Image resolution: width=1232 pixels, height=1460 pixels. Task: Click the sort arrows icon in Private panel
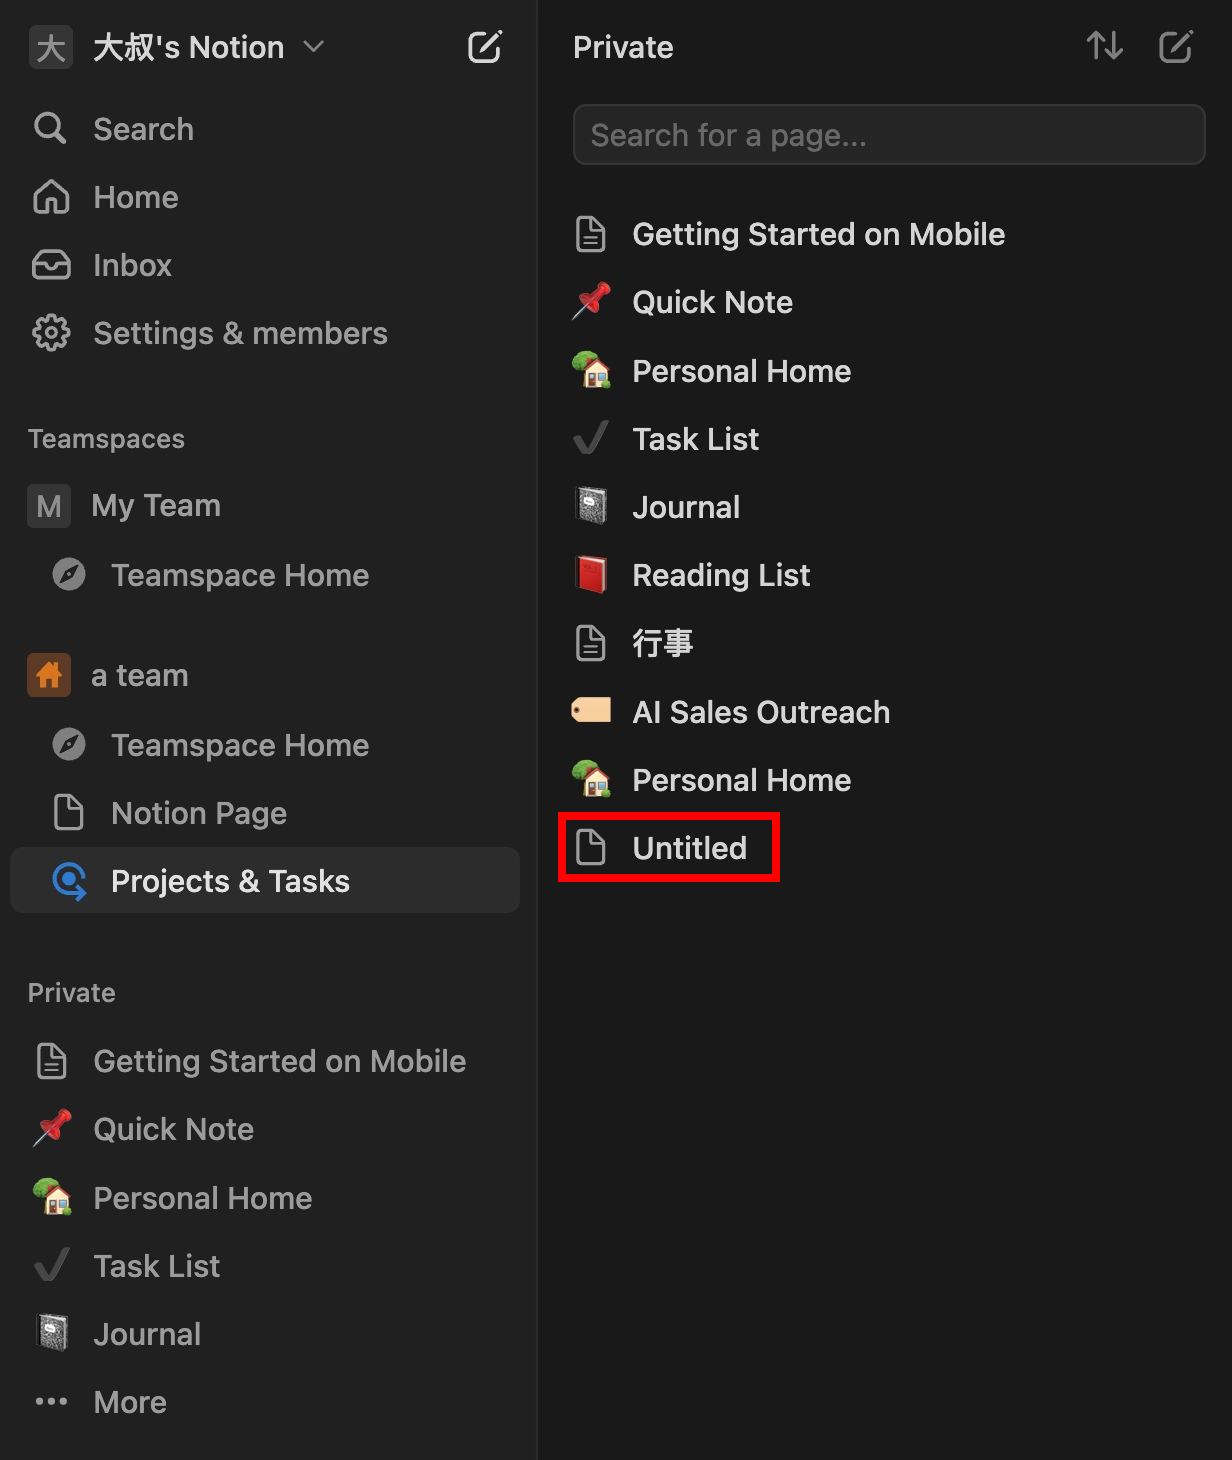pos(1104,46)
